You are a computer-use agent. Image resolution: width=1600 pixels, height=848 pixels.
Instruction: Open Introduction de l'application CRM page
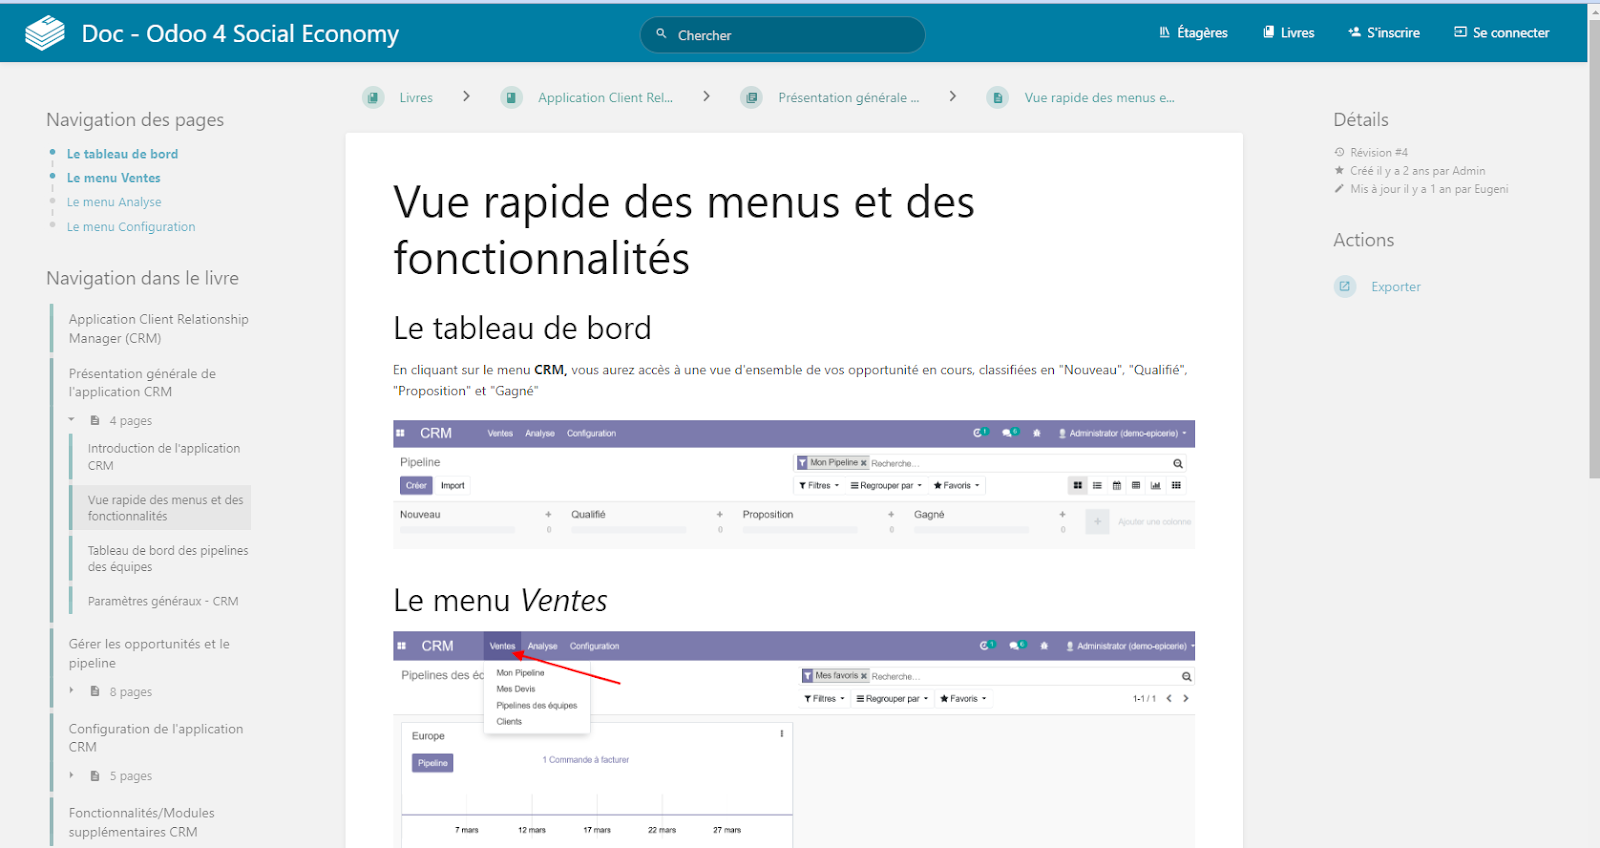coord(164,457)
